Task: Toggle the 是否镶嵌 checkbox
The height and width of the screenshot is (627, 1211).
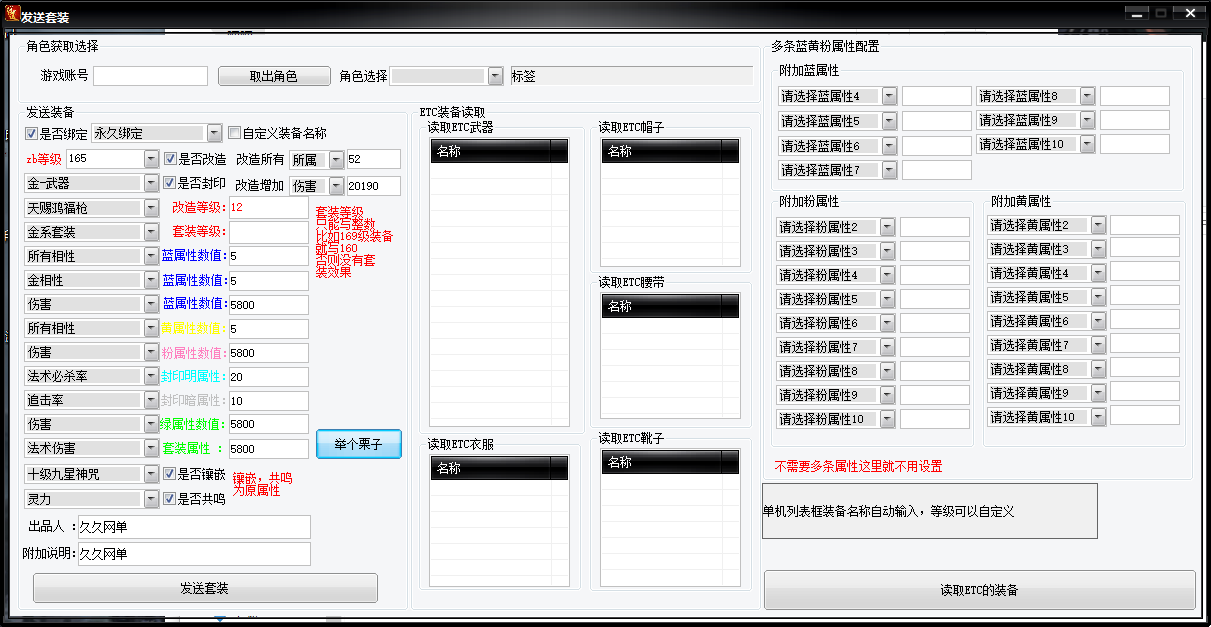Action: 170,474
